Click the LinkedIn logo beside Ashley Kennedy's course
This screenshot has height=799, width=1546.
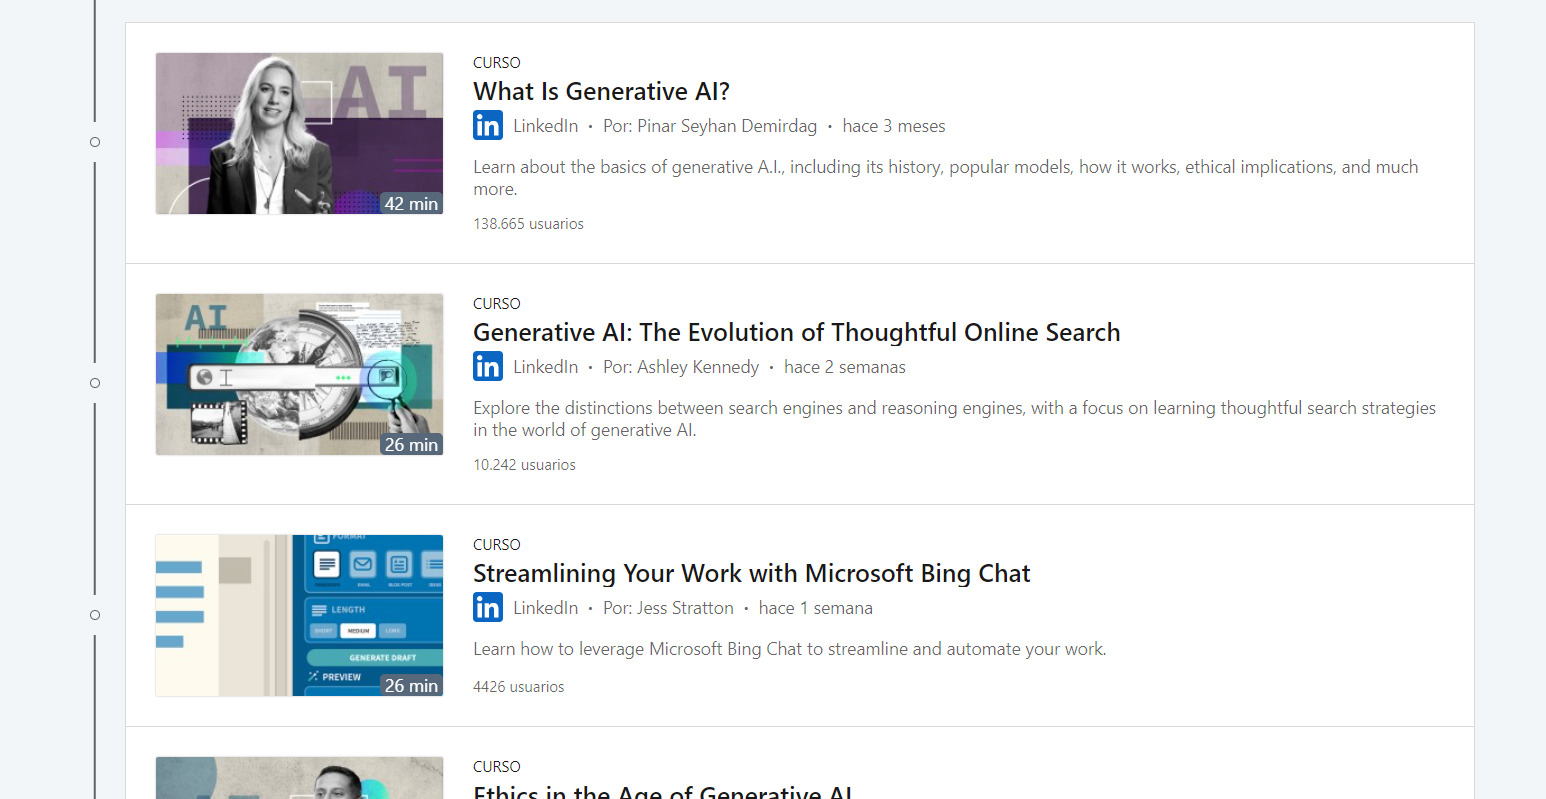(x=488, y=366)
